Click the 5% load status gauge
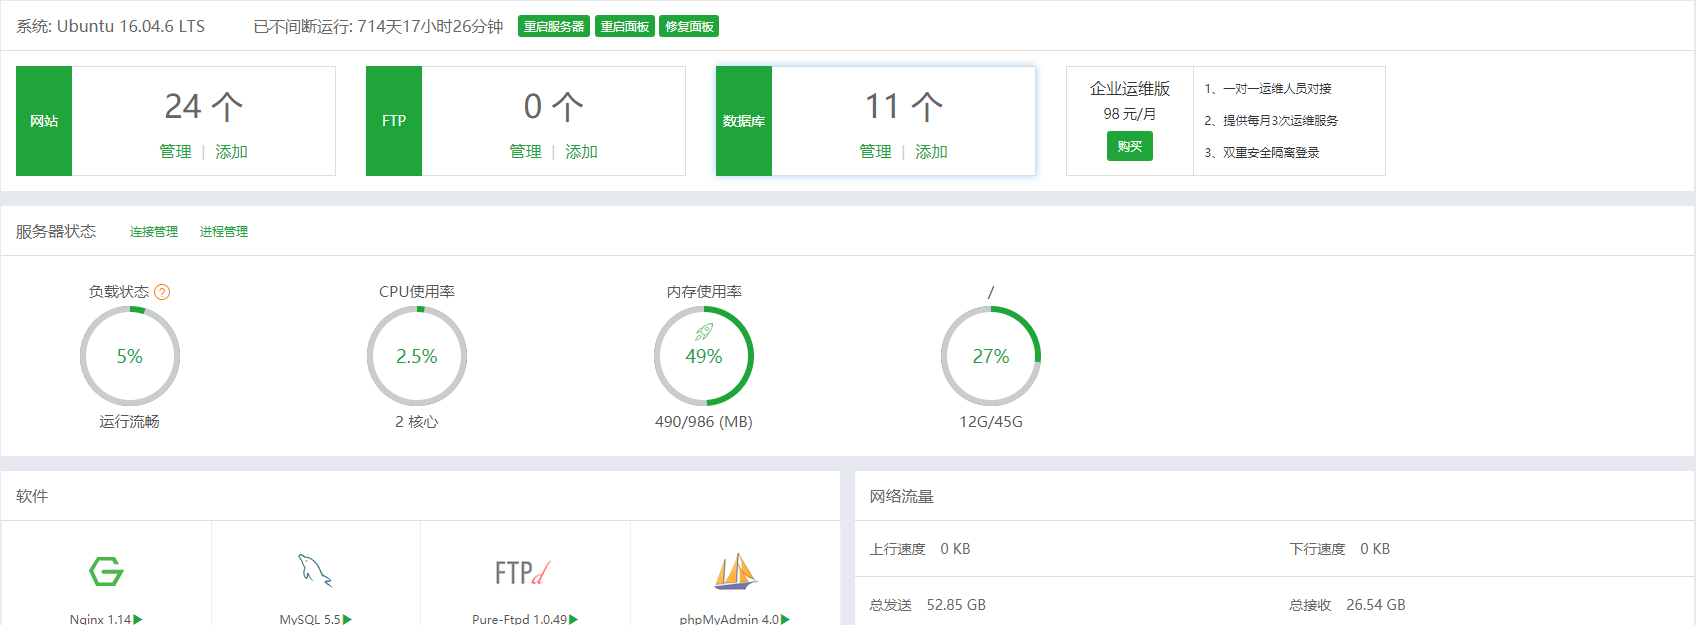The image size is (1696, 625). click(130, 356)
